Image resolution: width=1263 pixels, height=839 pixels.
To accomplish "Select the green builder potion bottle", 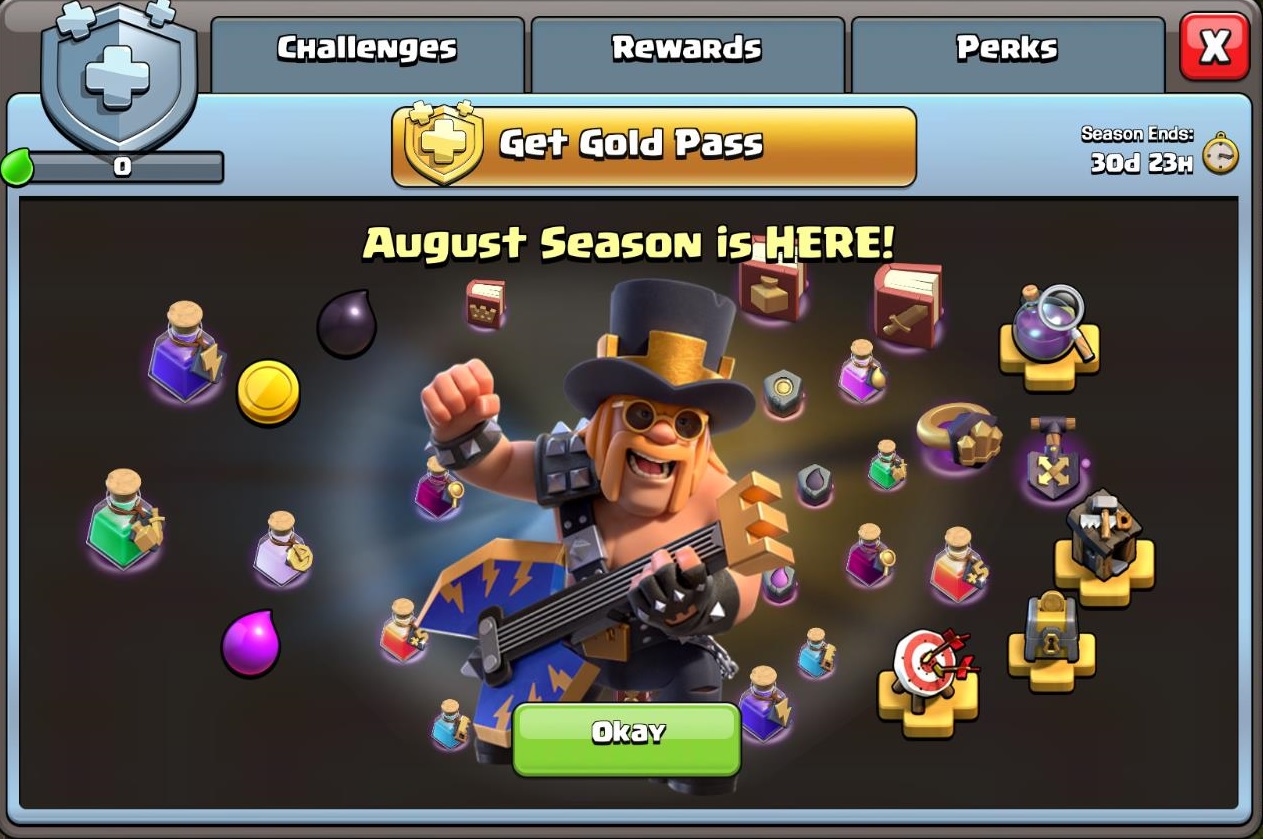I will click(x=124, y=519).
